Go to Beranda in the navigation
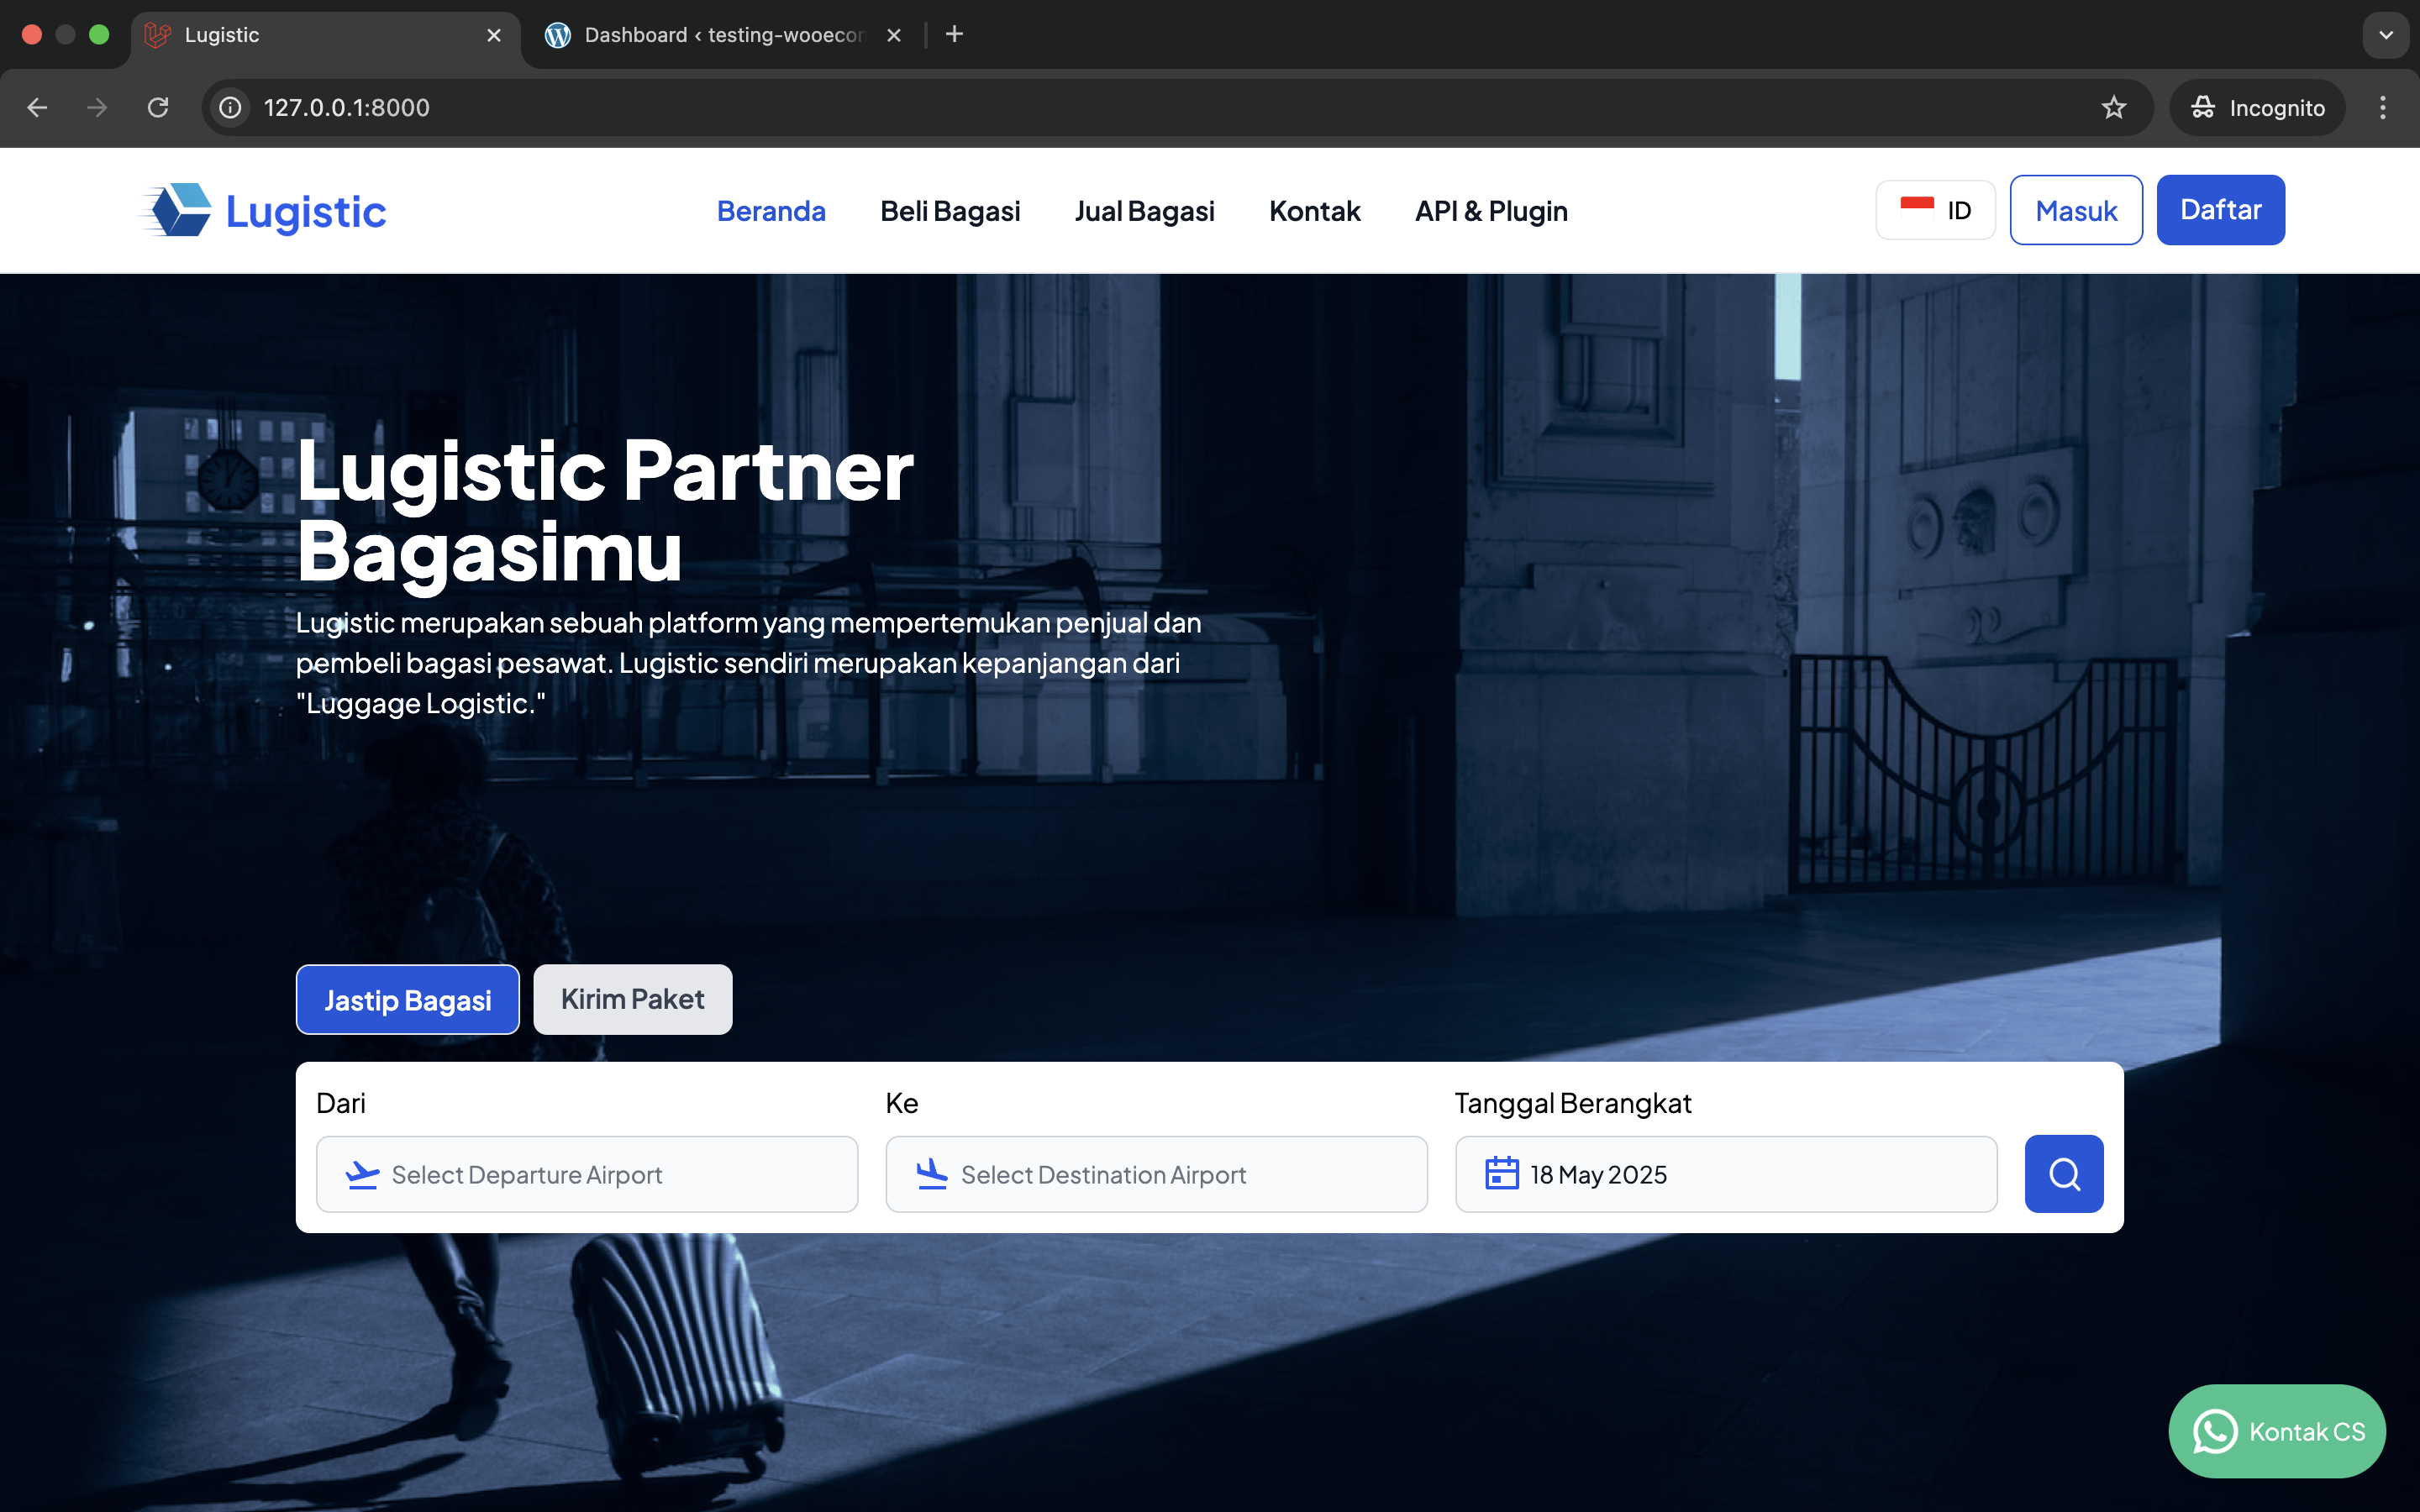This screenshot has width=2420, height=1512. click(771, 211)
